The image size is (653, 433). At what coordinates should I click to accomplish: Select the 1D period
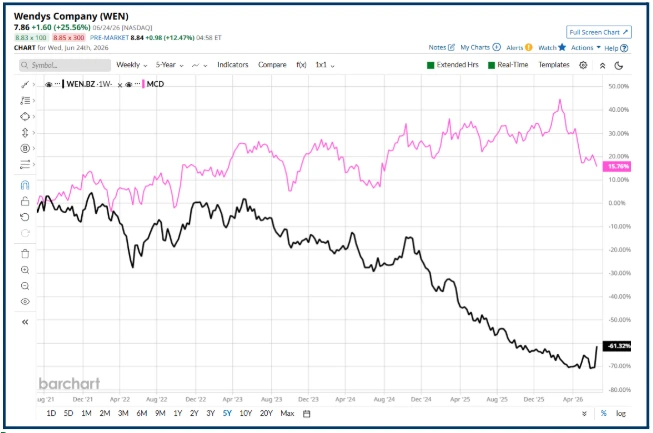point(51,413)
